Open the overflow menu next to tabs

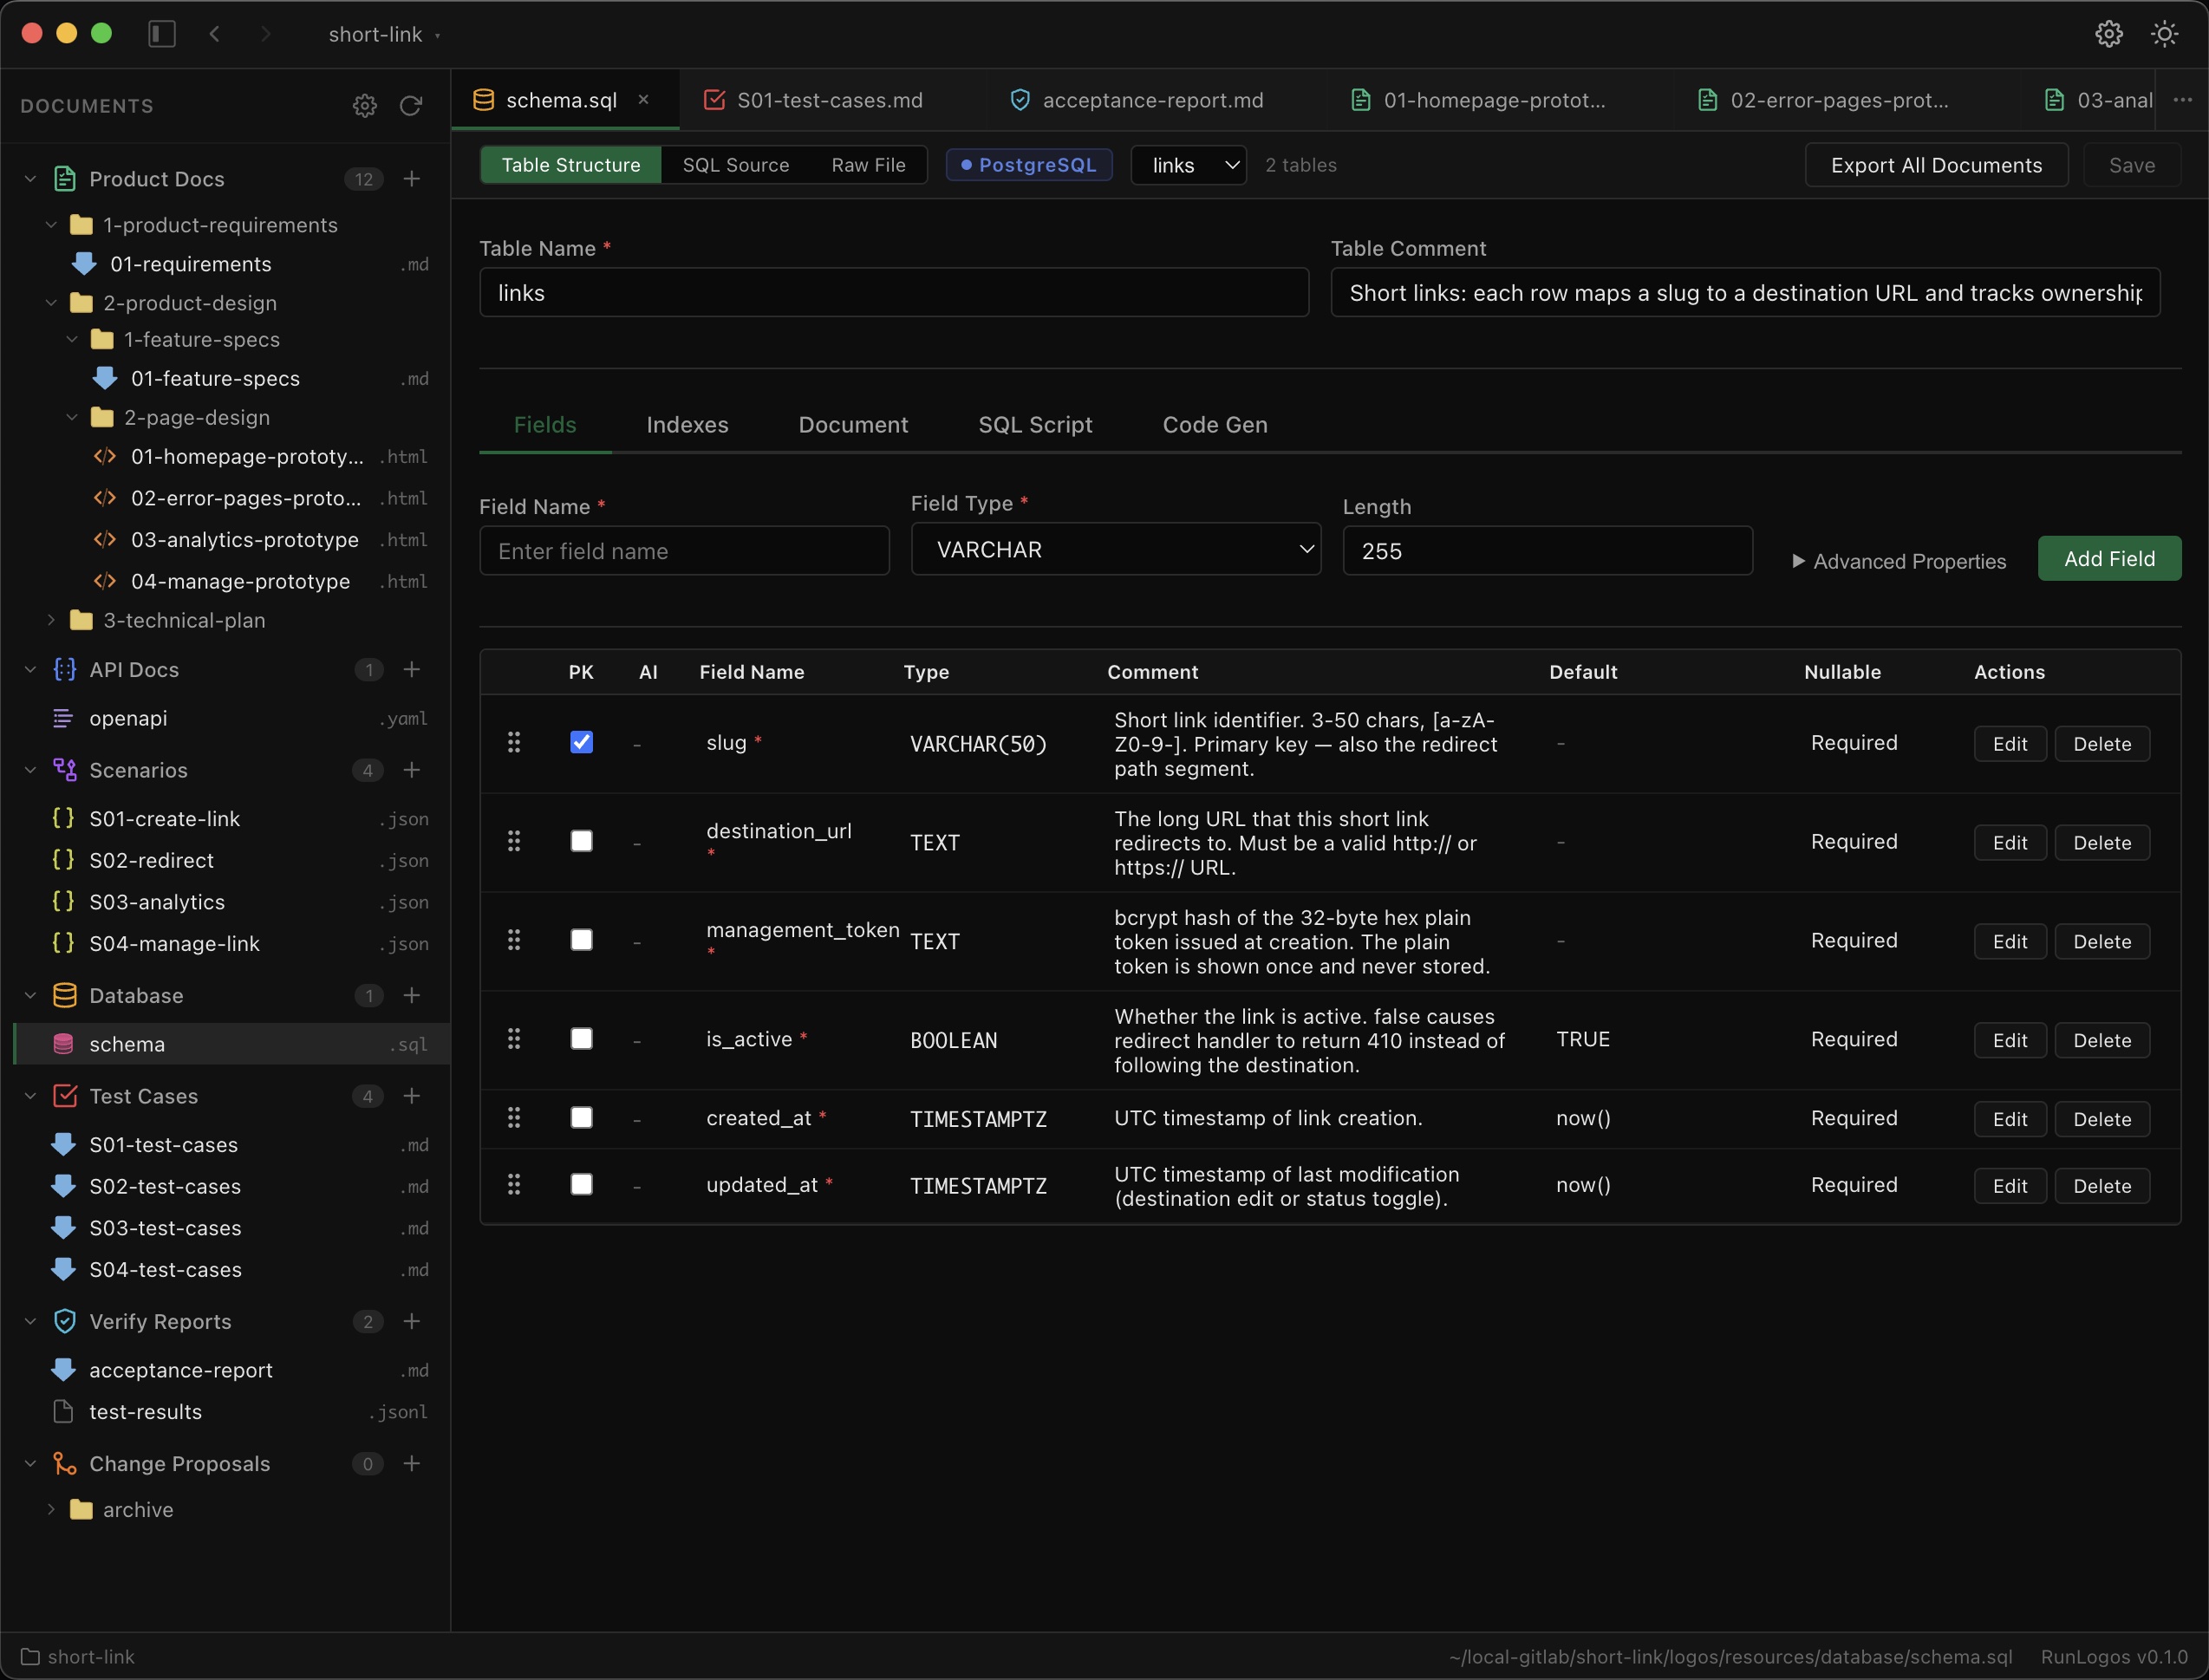(x=2184, y=99)
